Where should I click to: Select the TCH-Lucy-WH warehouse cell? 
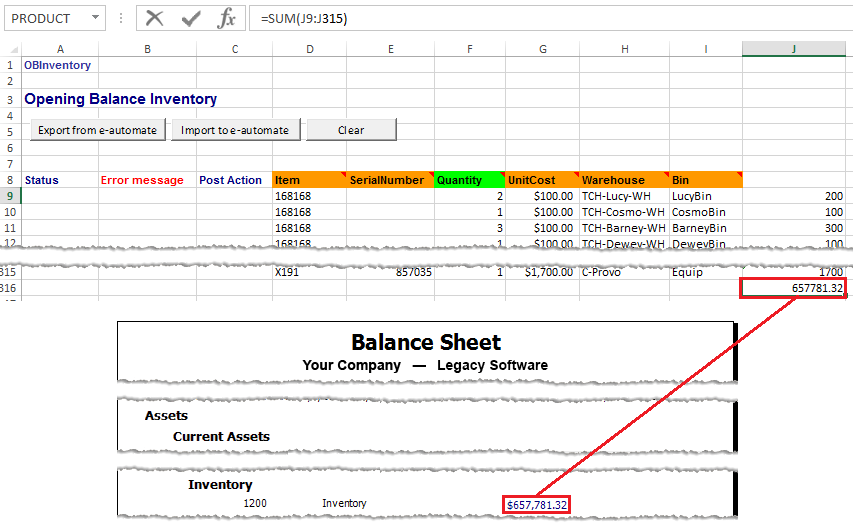pyautogui.click(x=623, y=196)
